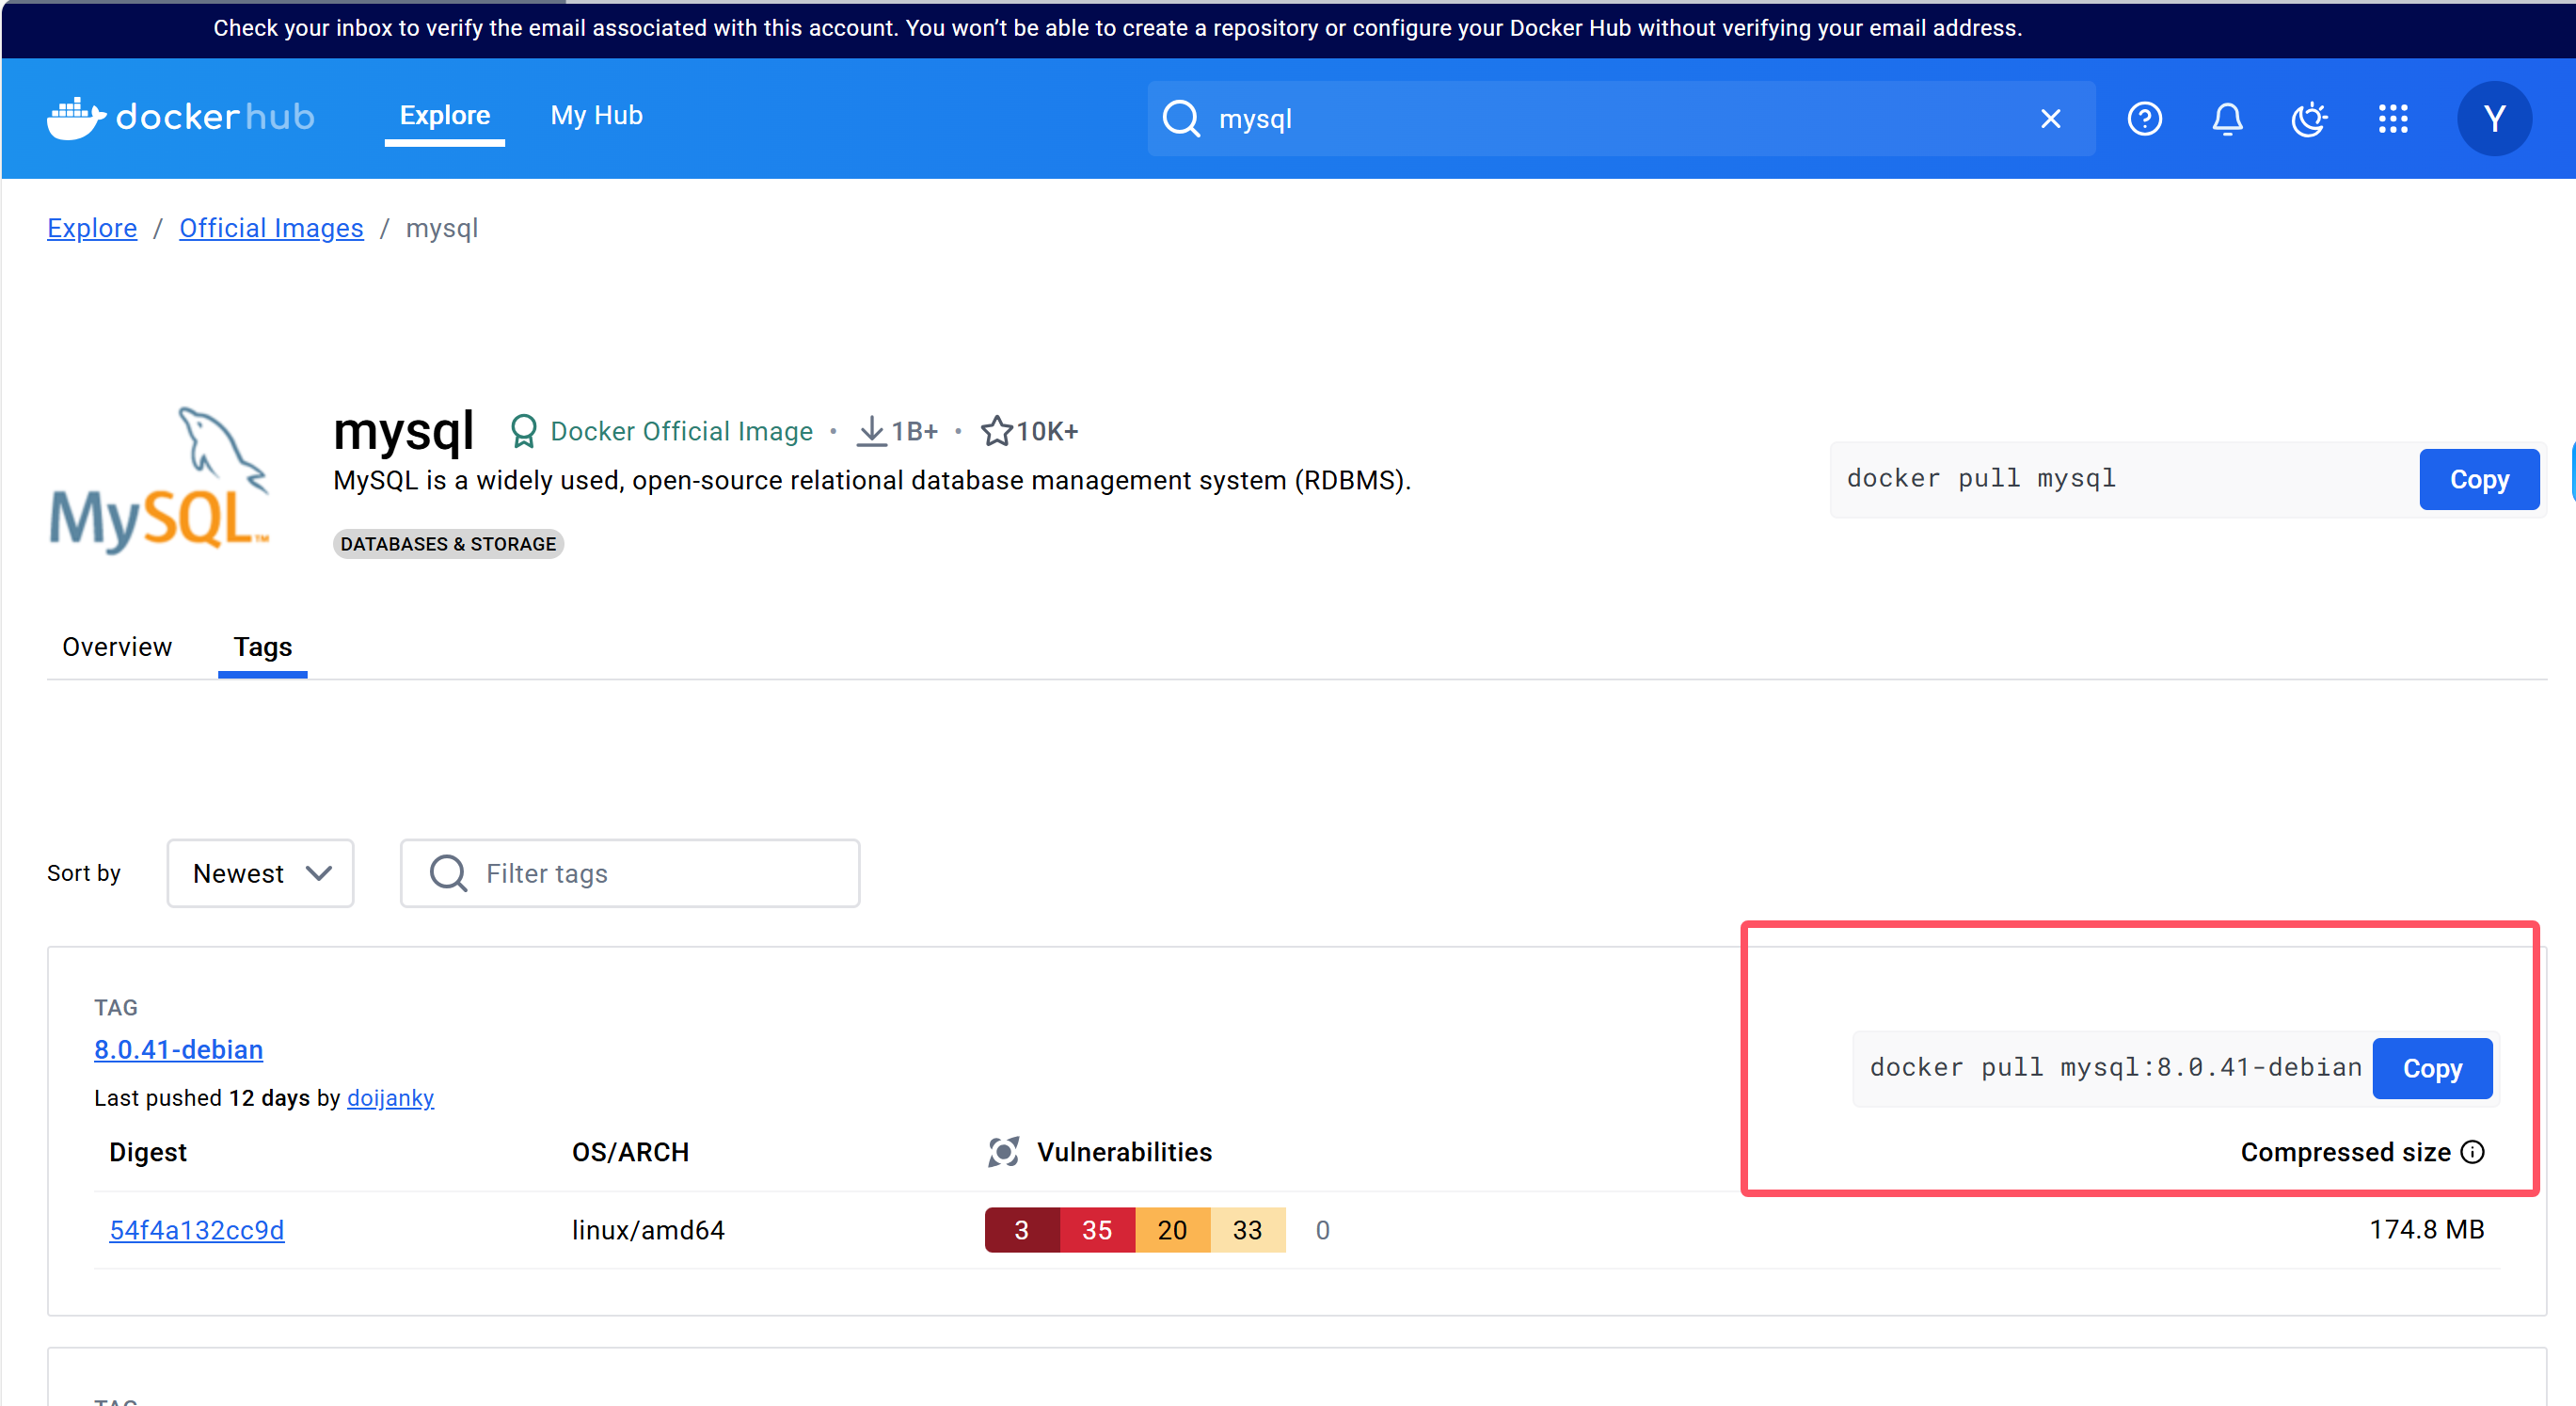This screenshot has height=1406, width=2576.
Task: Open the Y user avatar menu
Action: point(2494,119)
